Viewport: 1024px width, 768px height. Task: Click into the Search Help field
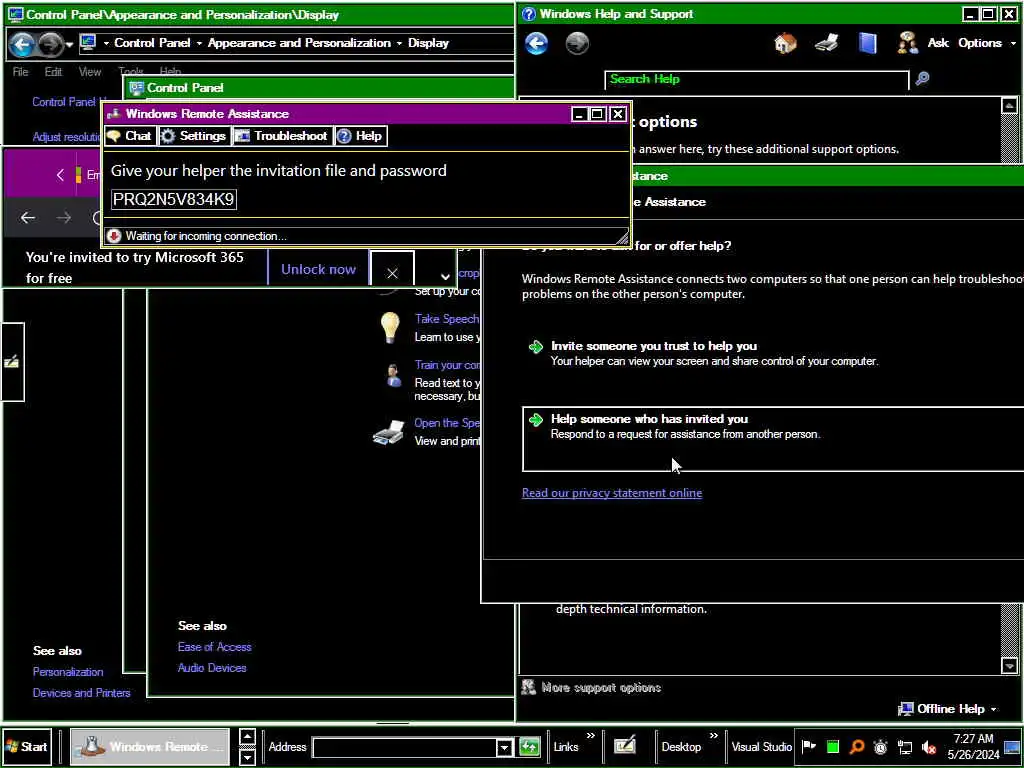coord(756,80)
